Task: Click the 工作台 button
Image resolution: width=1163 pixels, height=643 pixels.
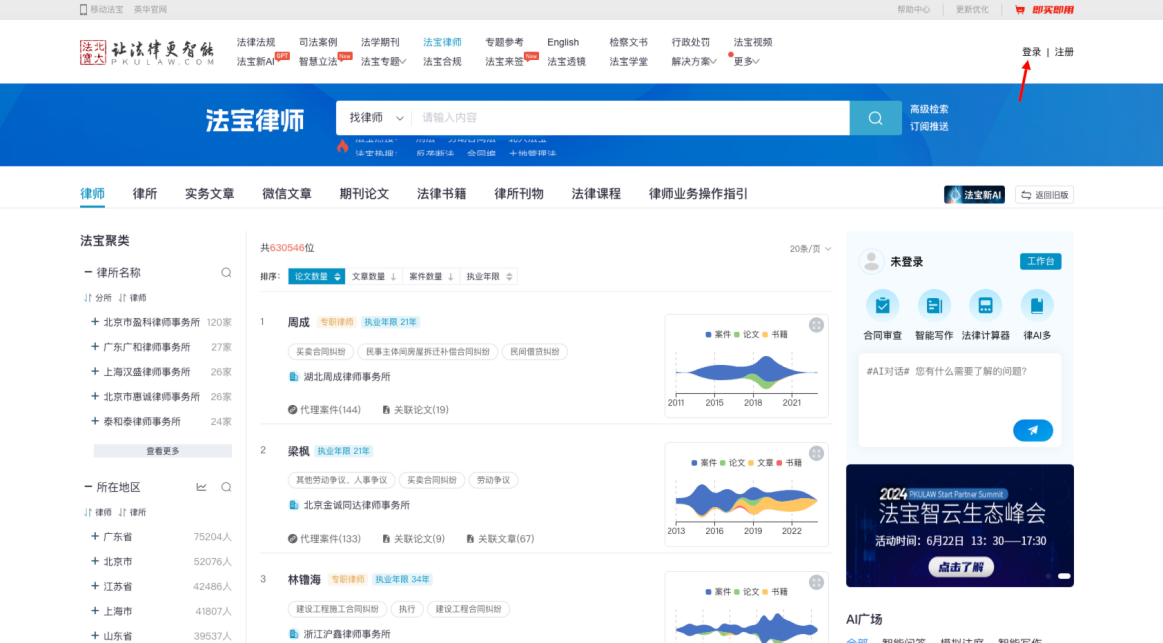Action: point(1040,261)
